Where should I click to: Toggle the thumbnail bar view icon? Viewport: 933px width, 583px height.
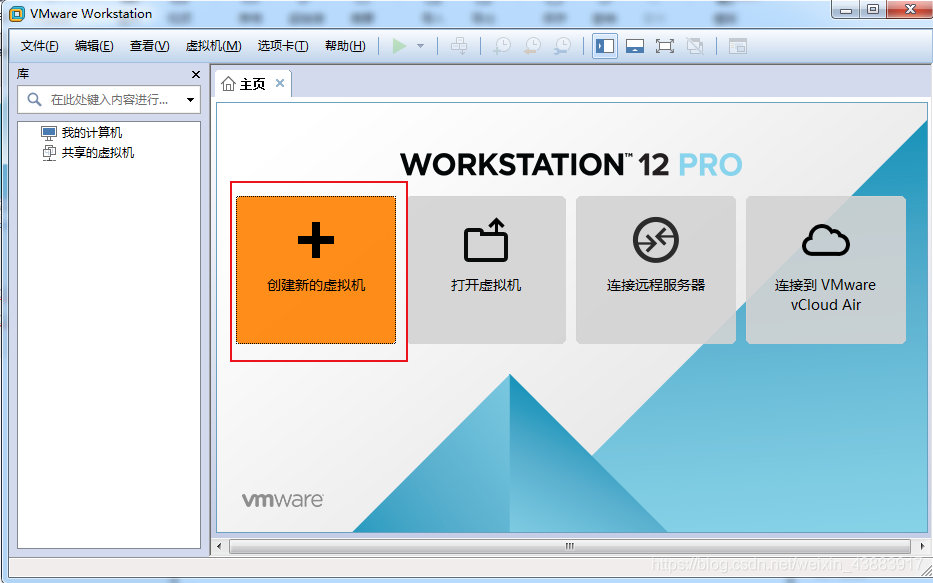(635, 46)
